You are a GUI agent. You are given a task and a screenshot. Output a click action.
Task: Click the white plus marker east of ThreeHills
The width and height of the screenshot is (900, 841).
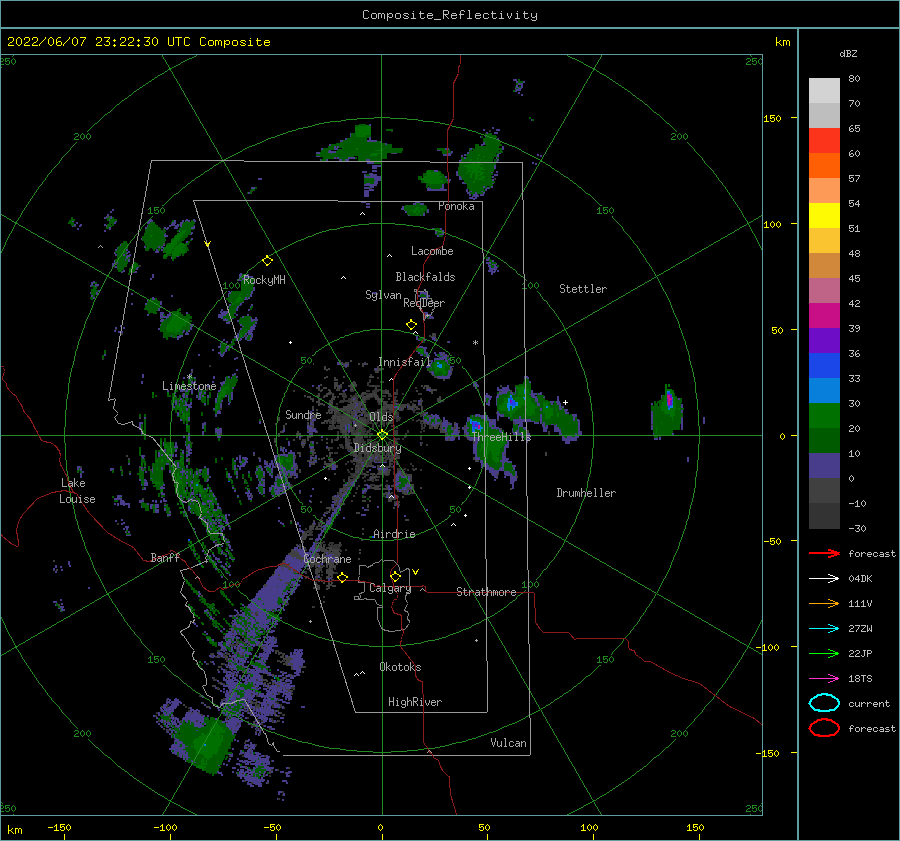click(565, 402)
